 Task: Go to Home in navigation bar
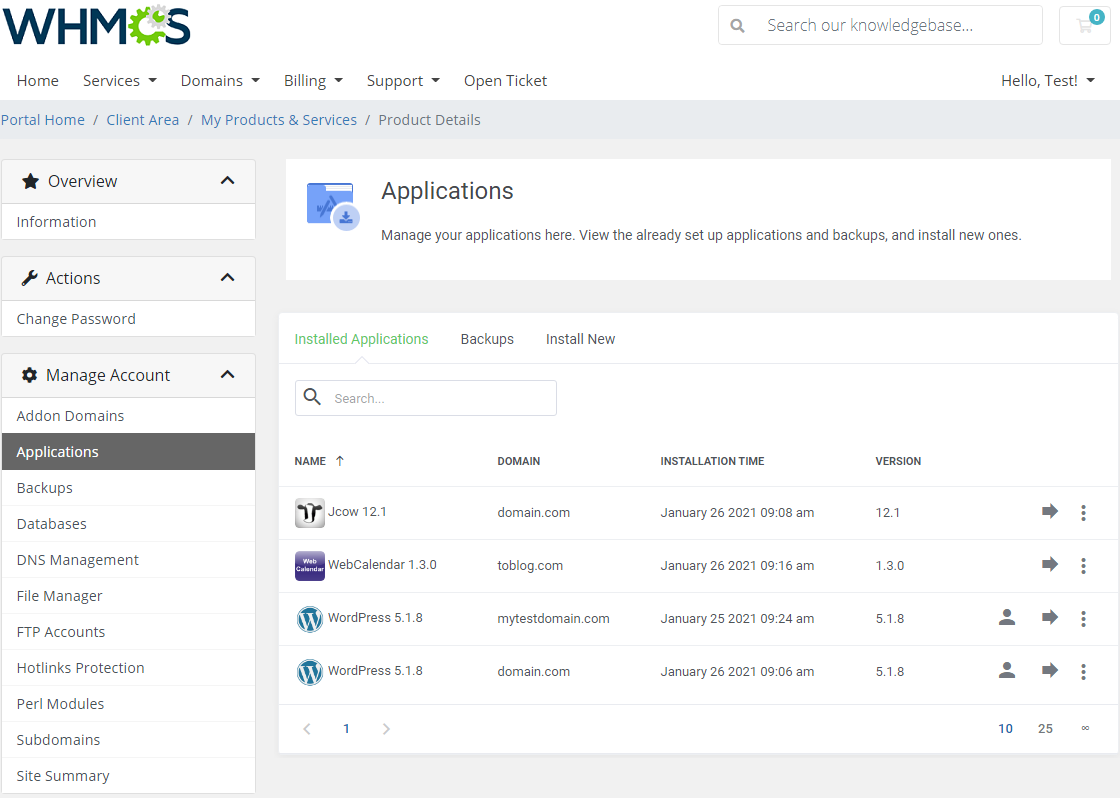point(38,81)
